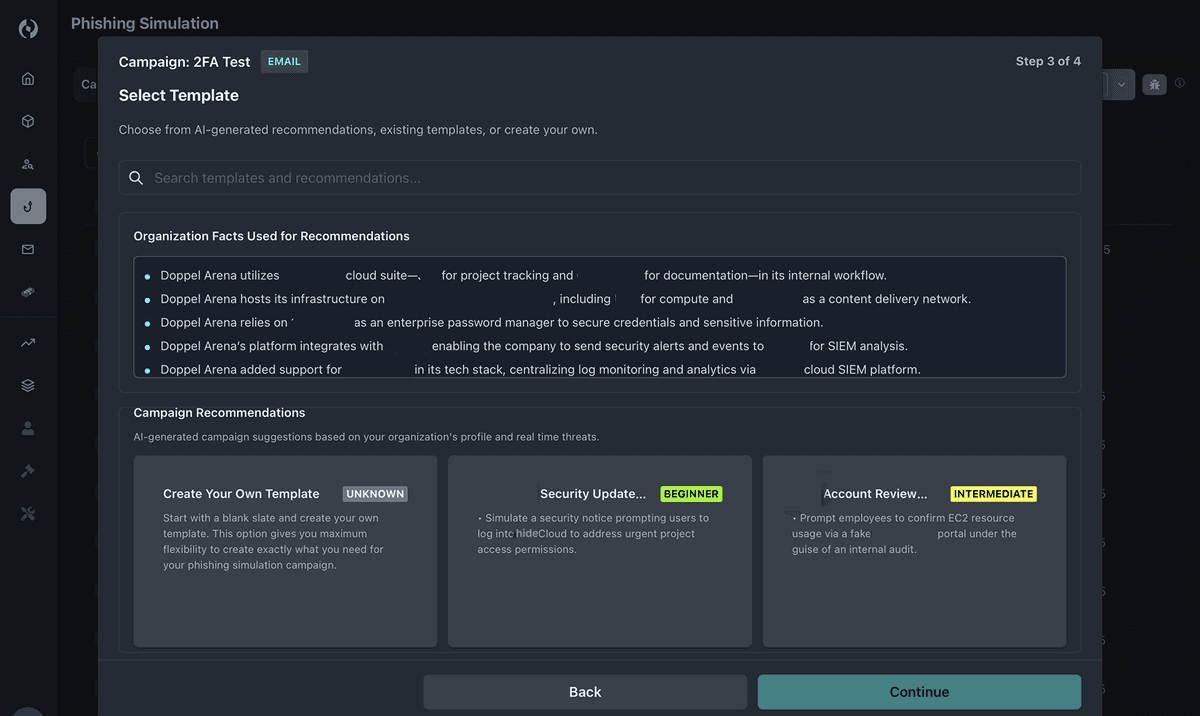Click the templates search field
Screen dimensions: 1200x716
tap(600, 177)
